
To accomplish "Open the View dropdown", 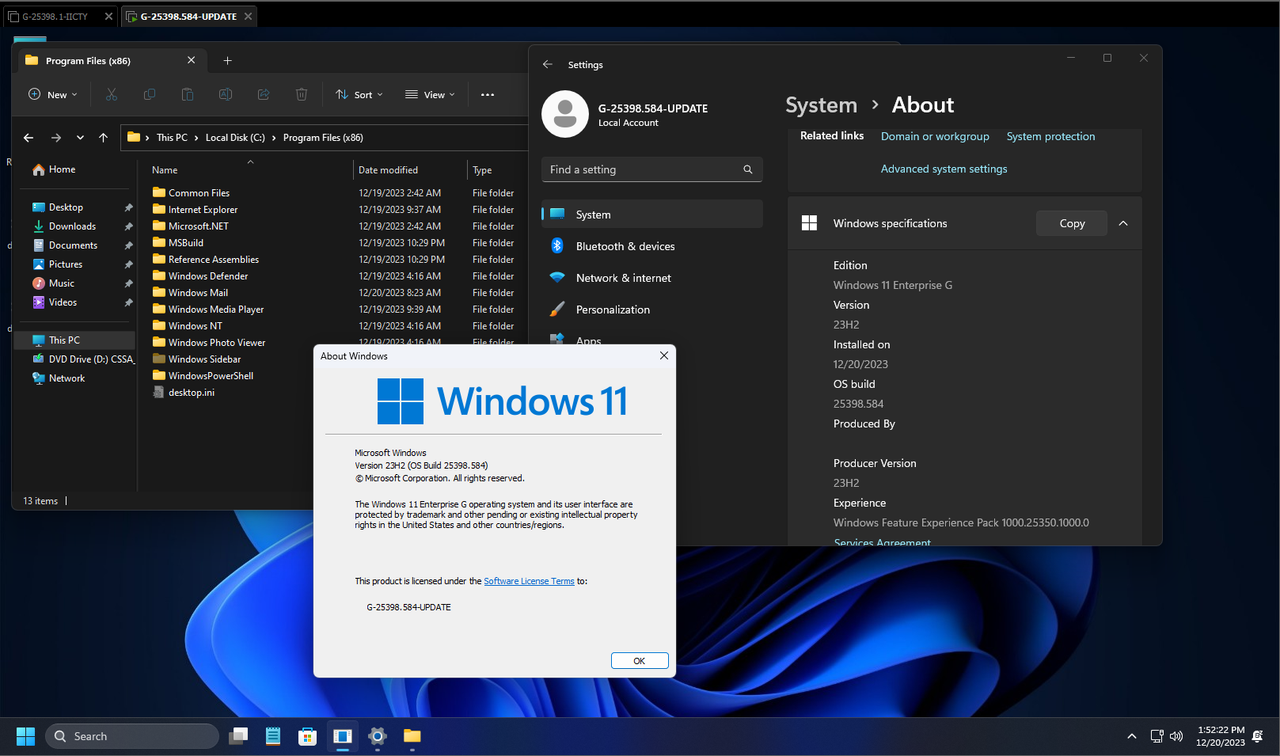I will [430, 94].
